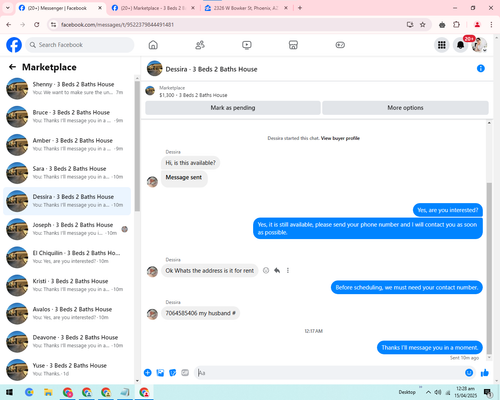
Task: Click the 'Hi, is this available?' message
Action: click(x=190, y=163)
